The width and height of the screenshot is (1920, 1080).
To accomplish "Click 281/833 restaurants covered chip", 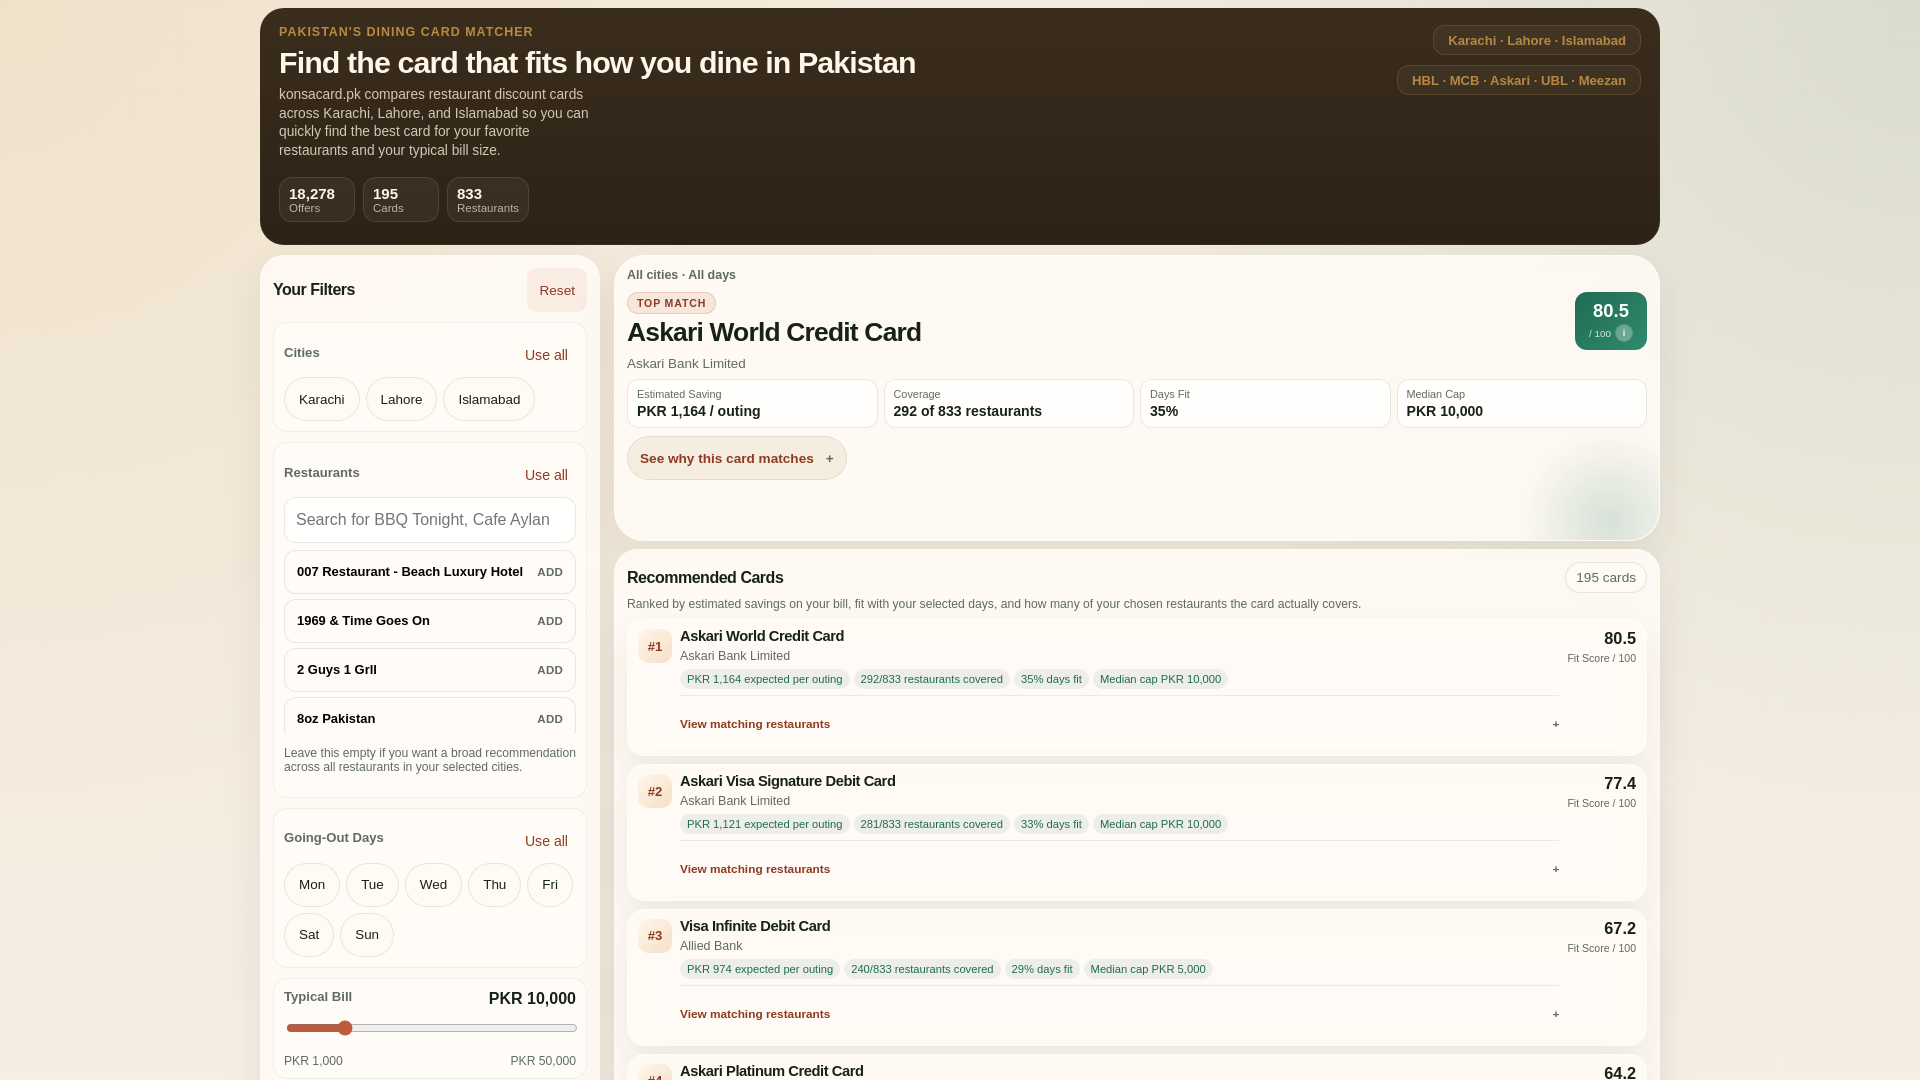I will 932,824.
